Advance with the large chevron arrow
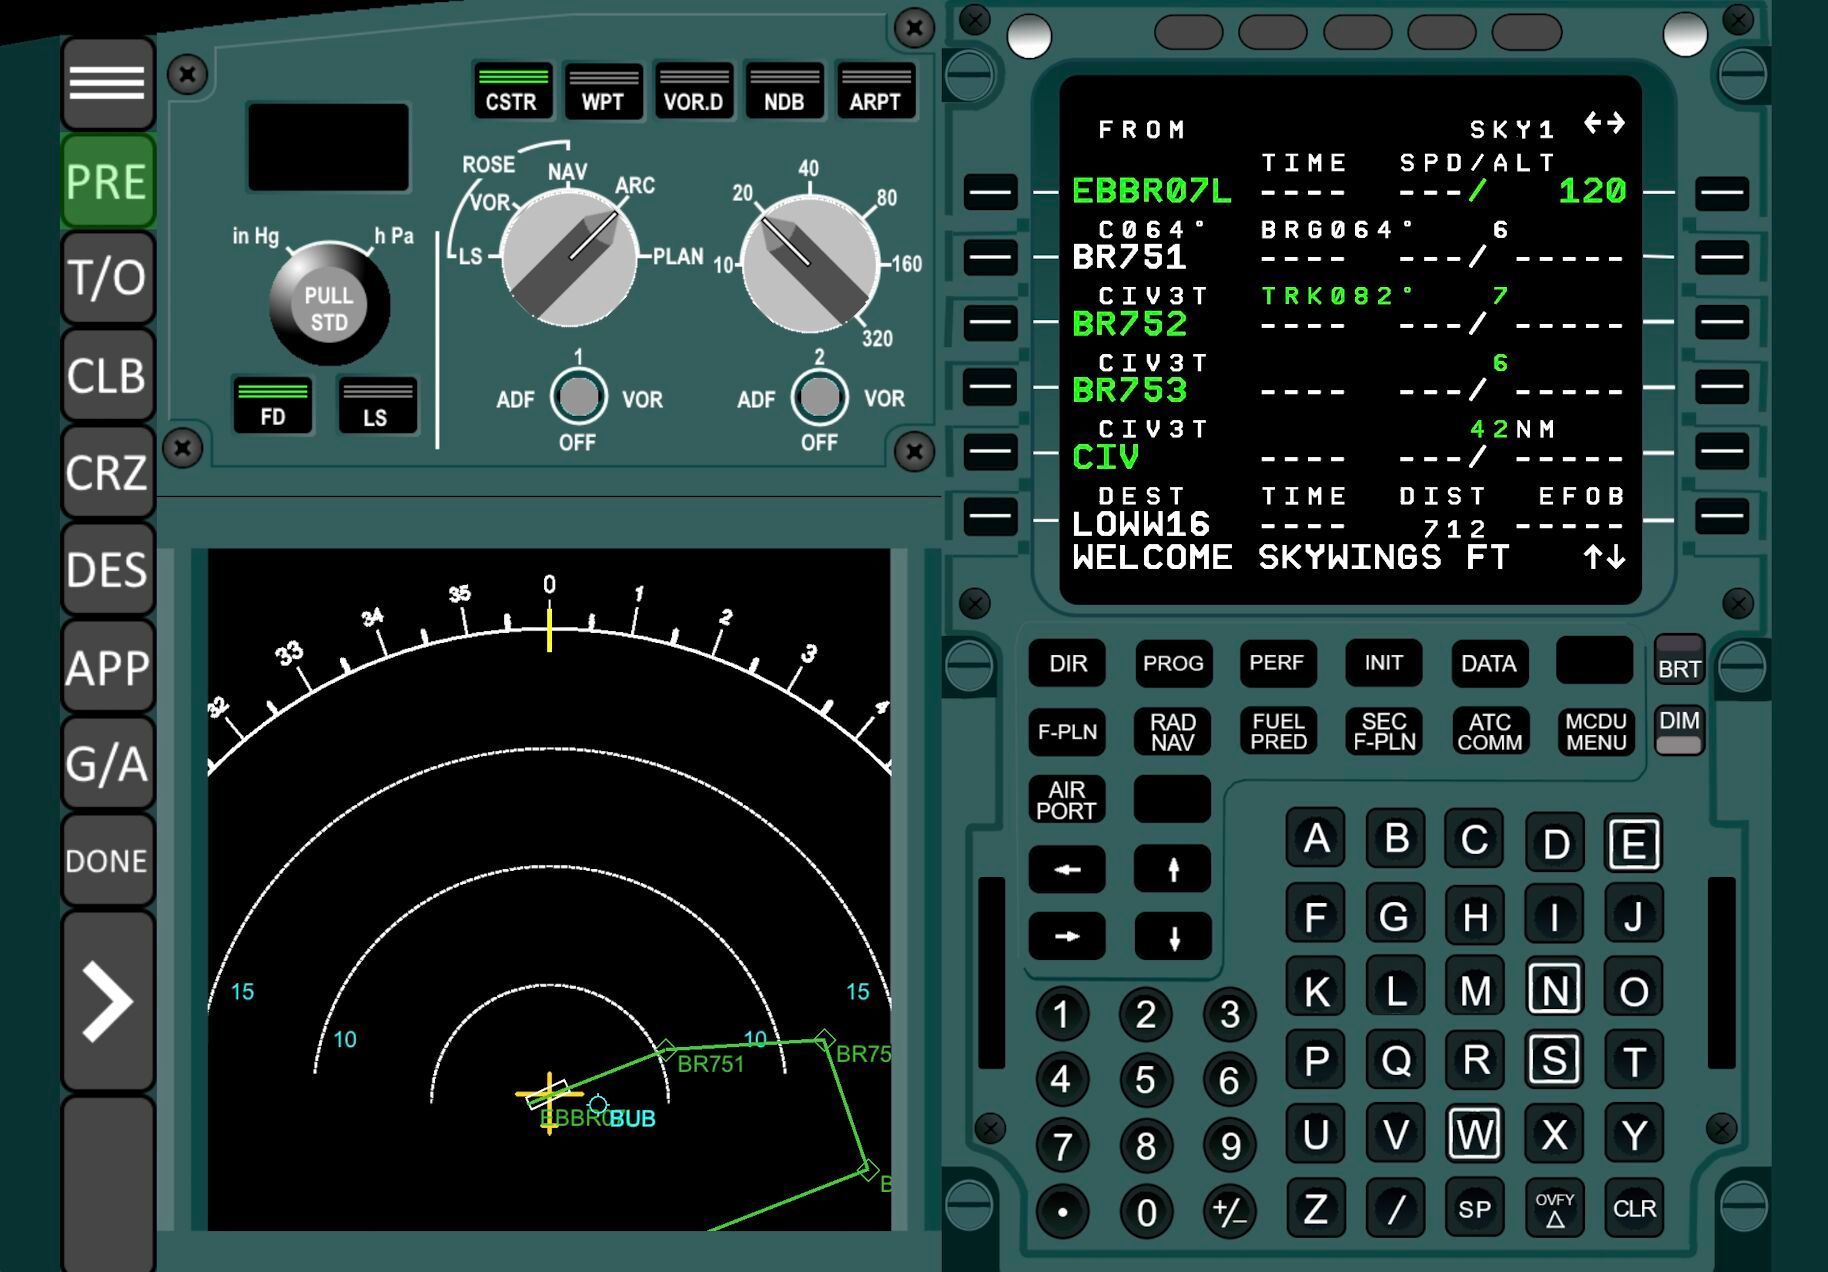 pos(107,1001)
